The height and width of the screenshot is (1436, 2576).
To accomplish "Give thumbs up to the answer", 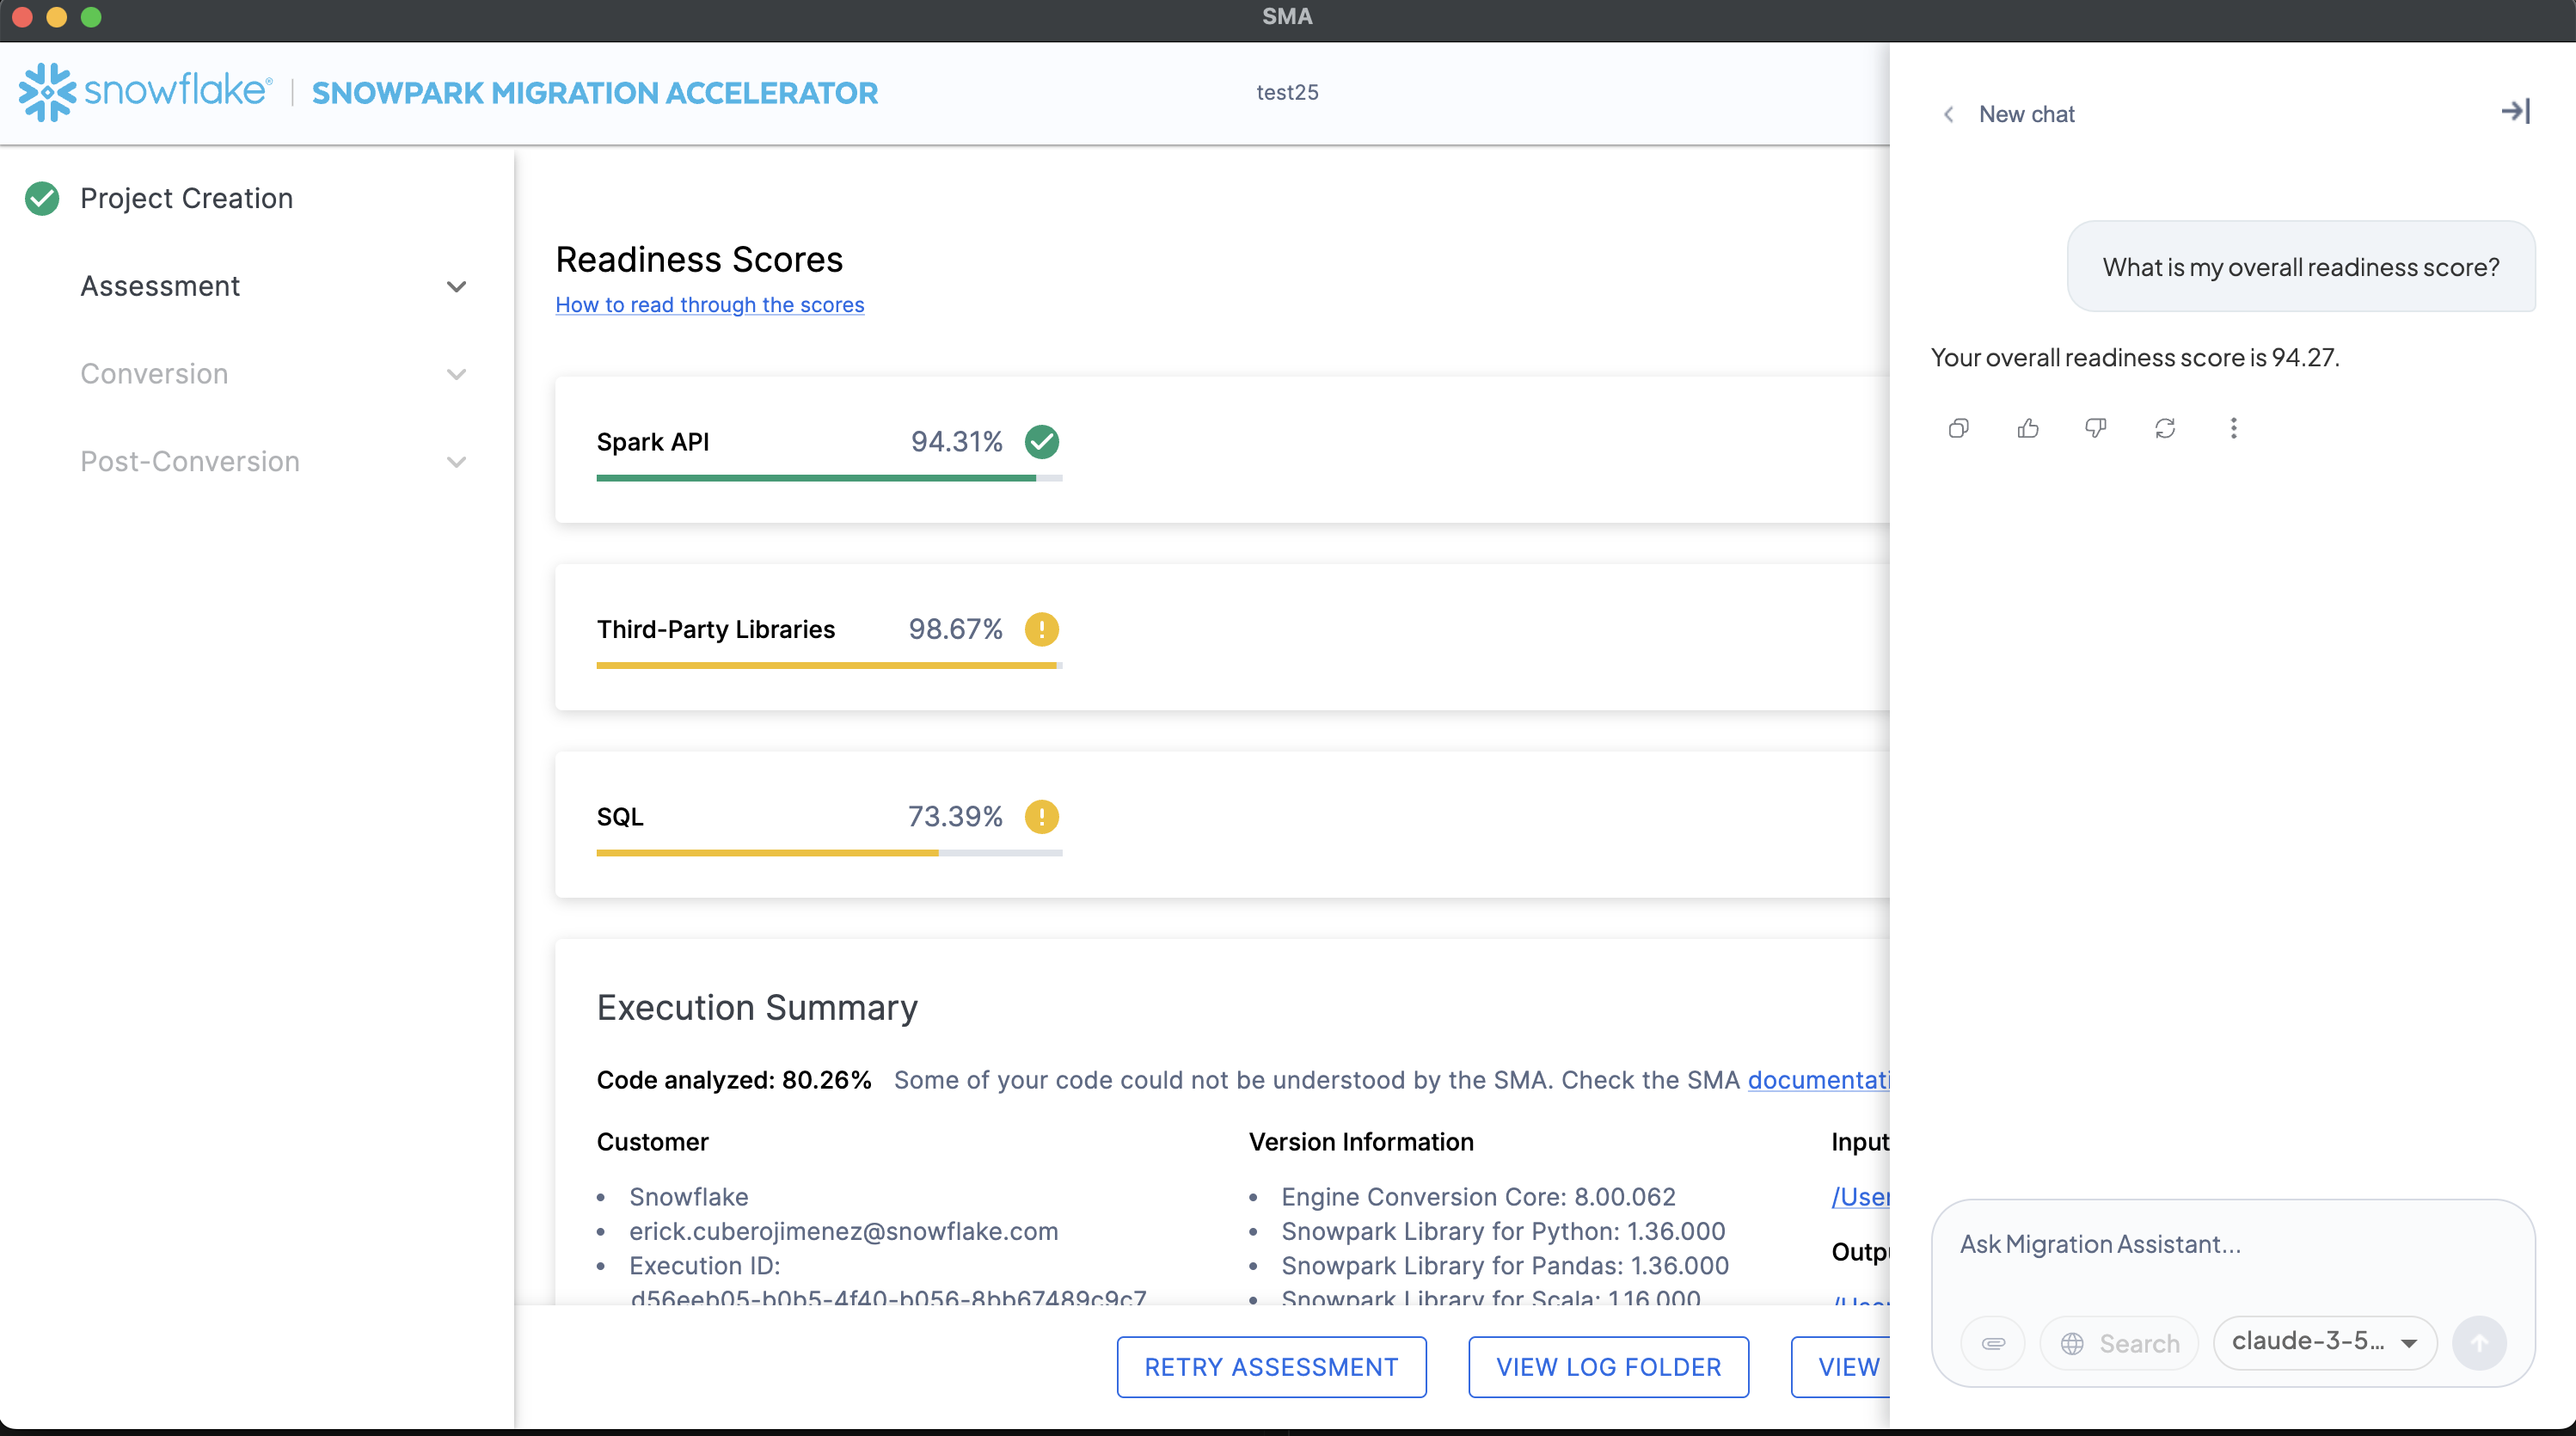I will pos(2027,429).
